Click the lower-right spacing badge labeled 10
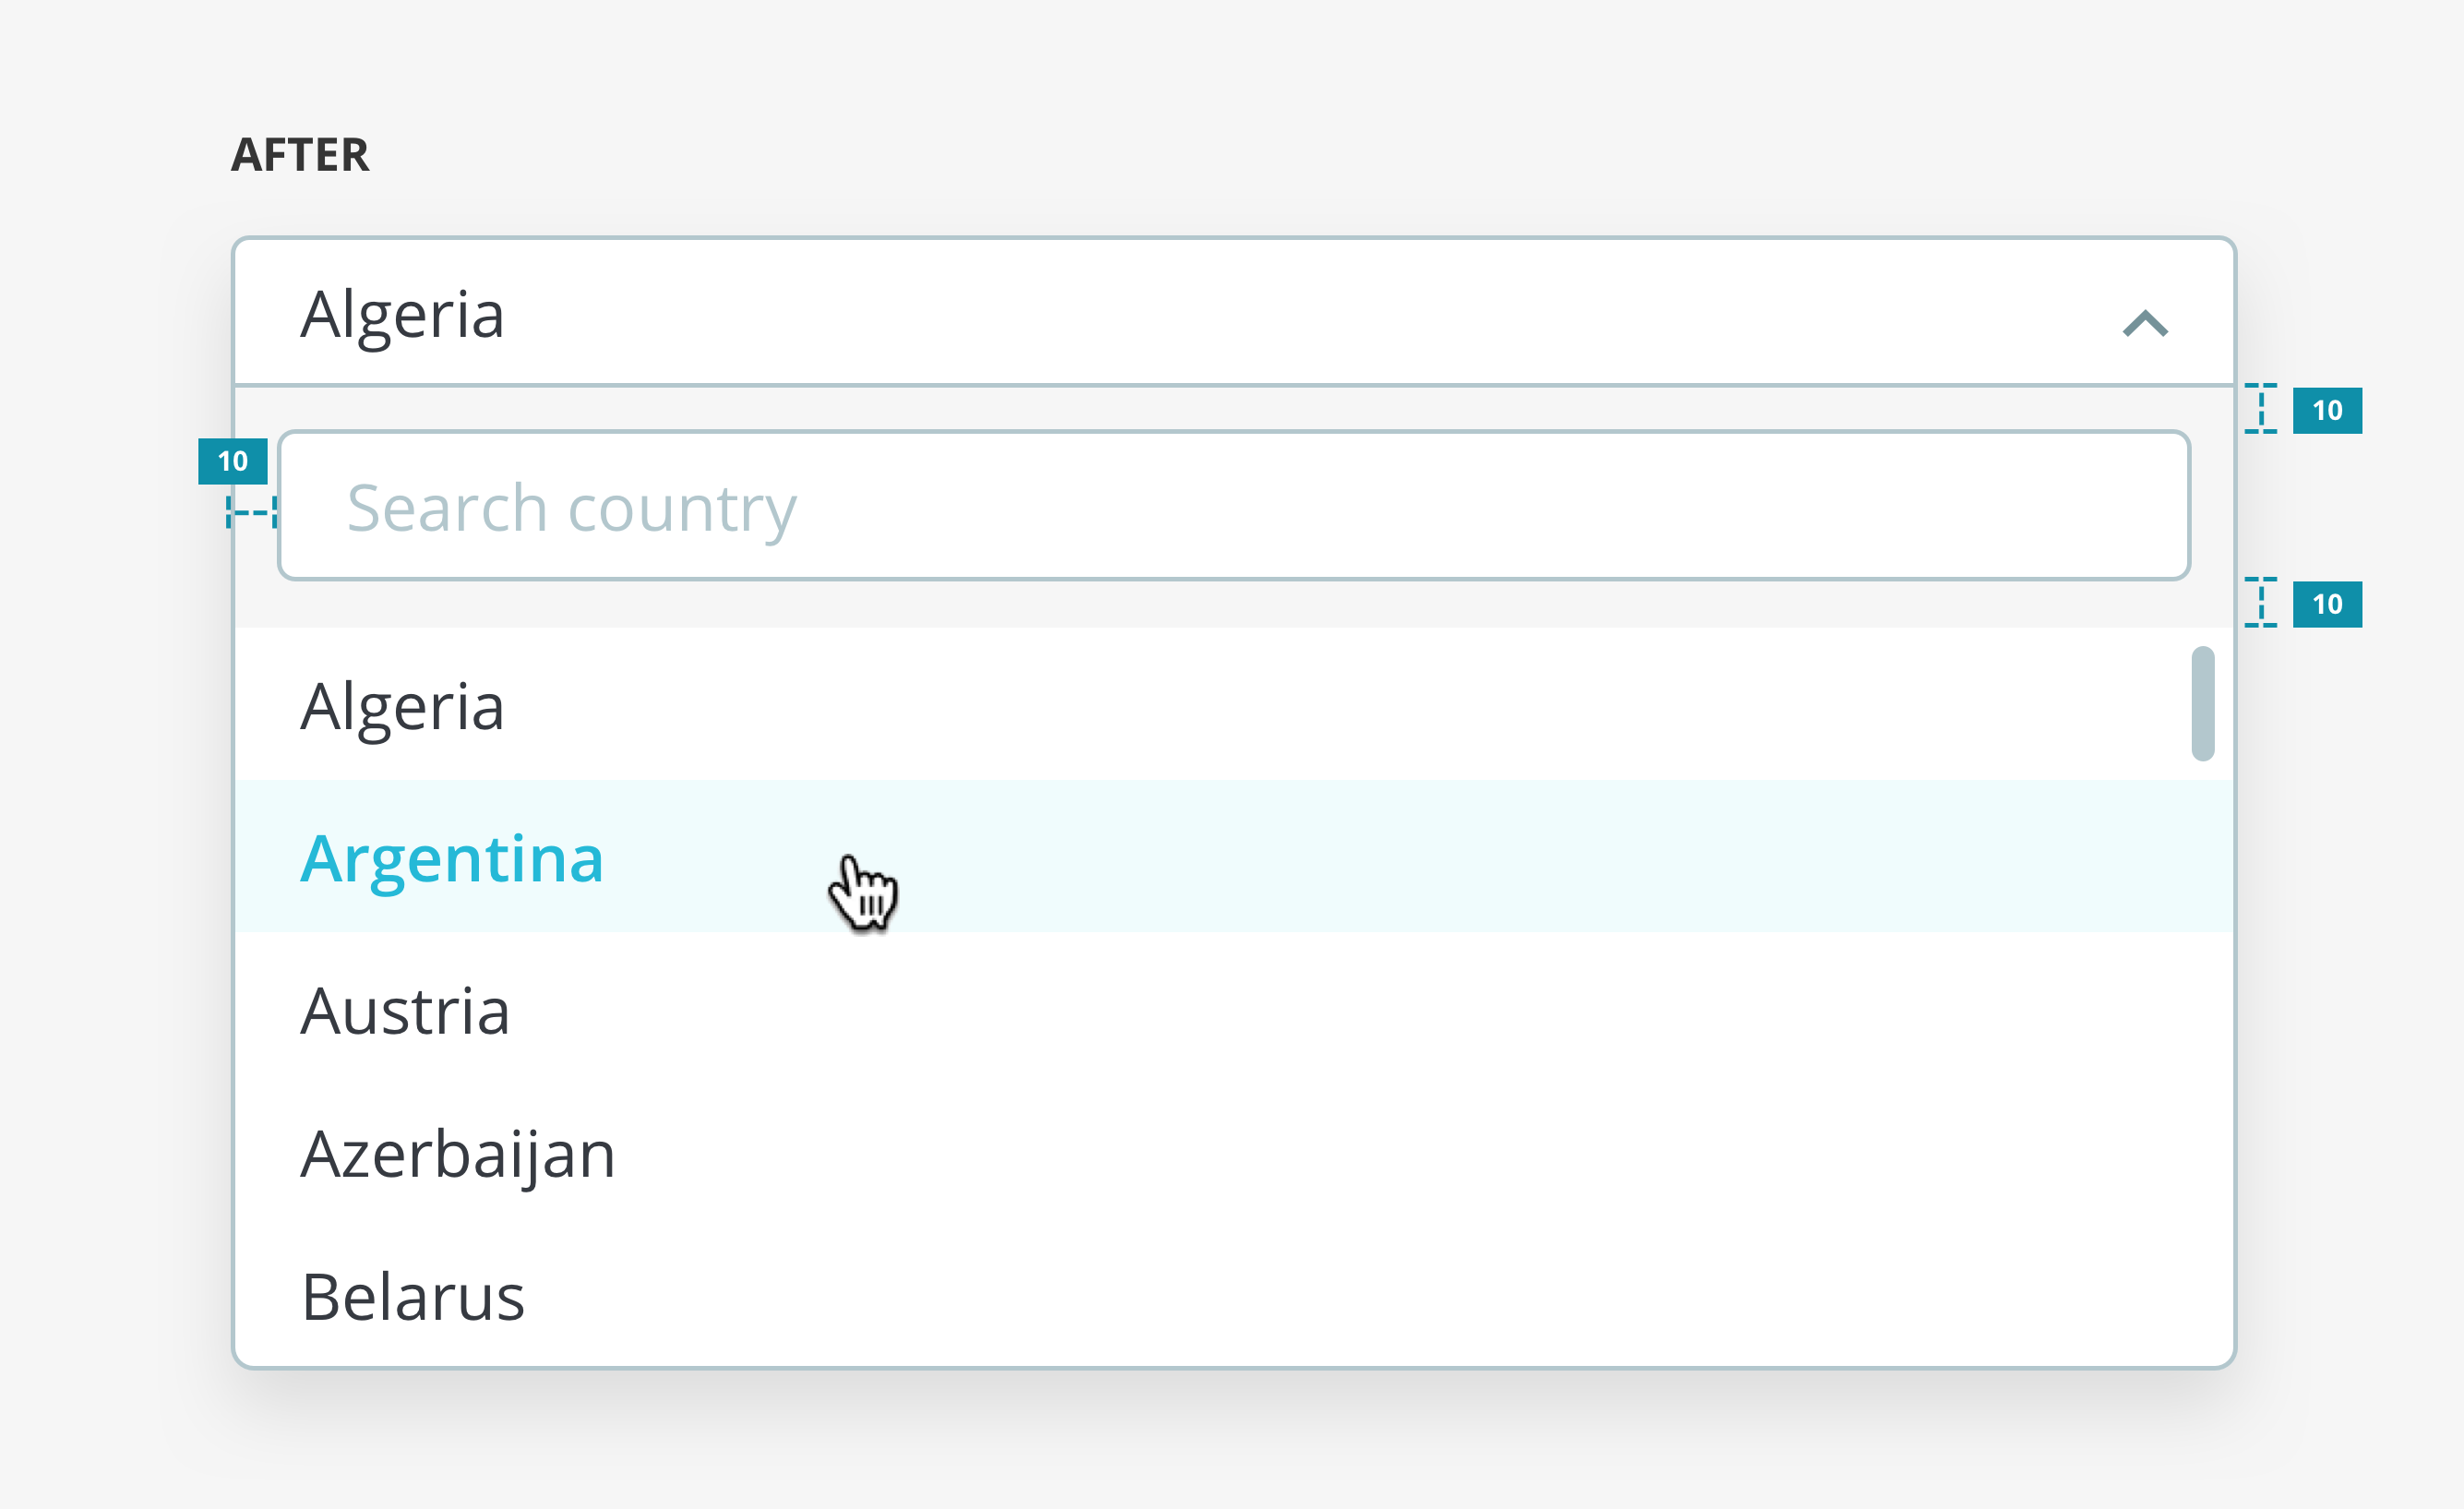2464x1509 pixels. point(2328,604)
